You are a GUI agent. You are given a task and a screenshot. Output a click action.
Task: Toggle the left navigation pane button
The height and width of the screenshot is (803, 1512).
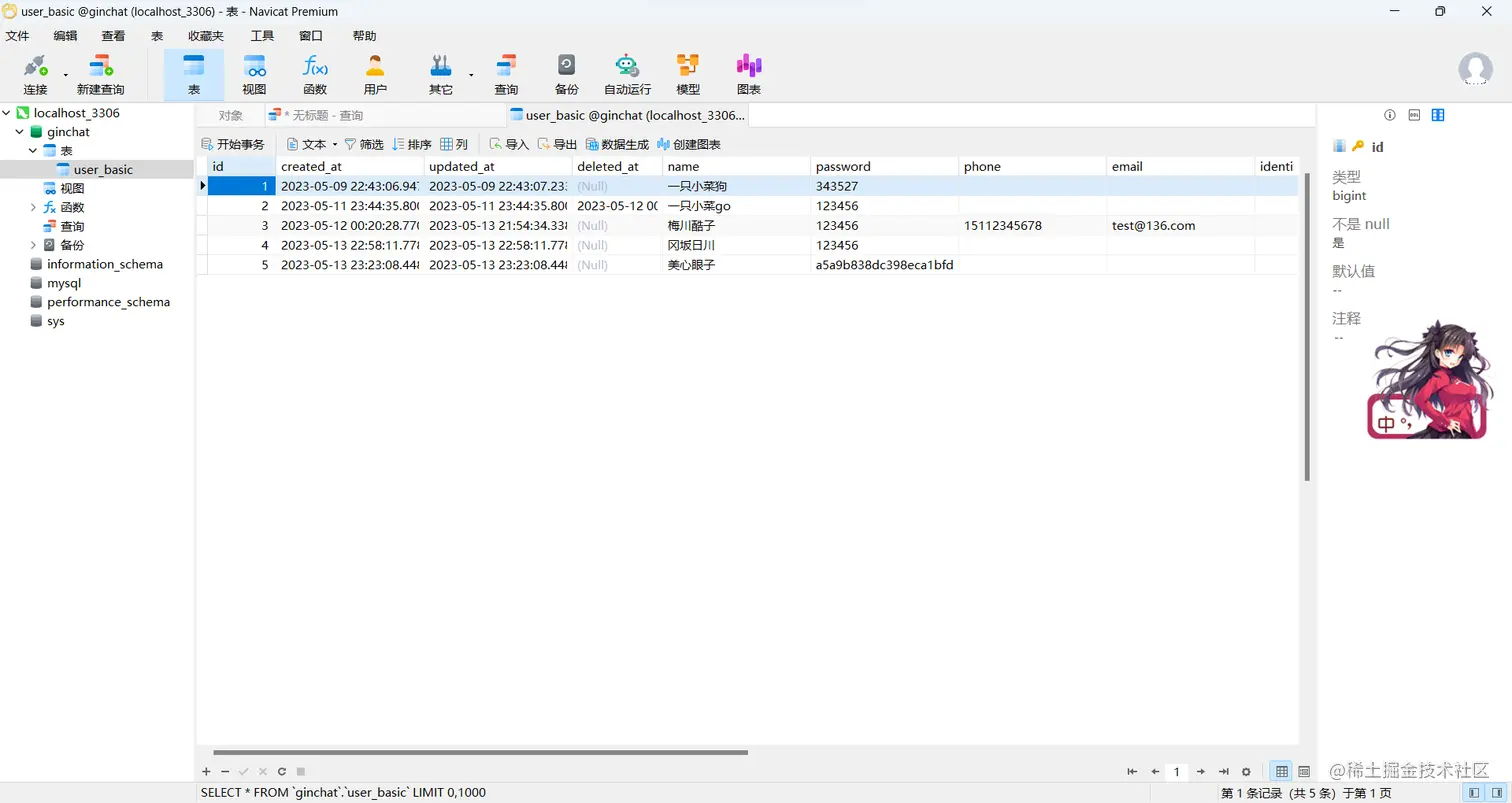click(1474, 793)
